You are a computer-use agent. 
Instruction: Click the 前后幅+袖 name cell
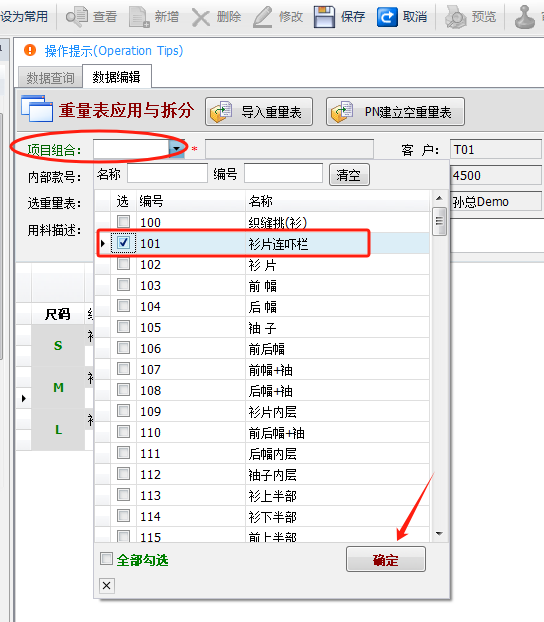point(337,432)
